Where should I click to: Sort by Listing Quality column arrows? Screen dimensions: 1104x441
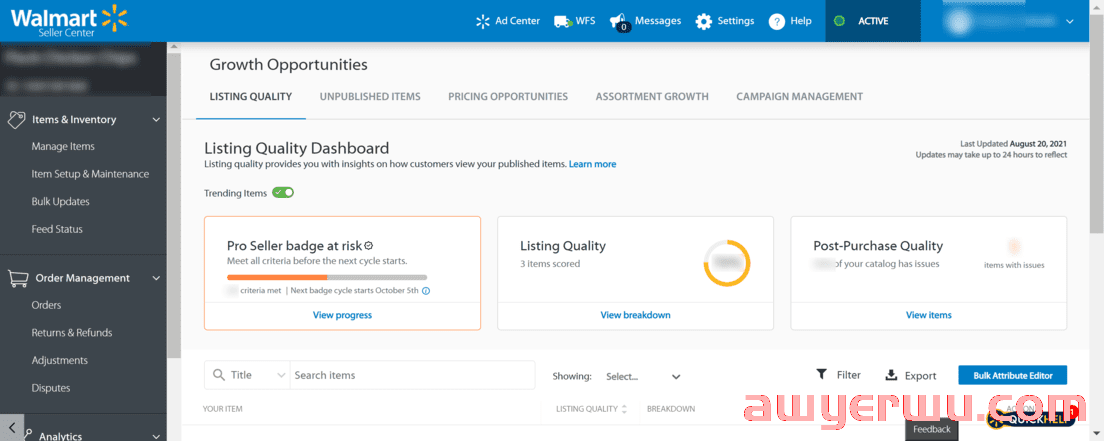[624, 409]
